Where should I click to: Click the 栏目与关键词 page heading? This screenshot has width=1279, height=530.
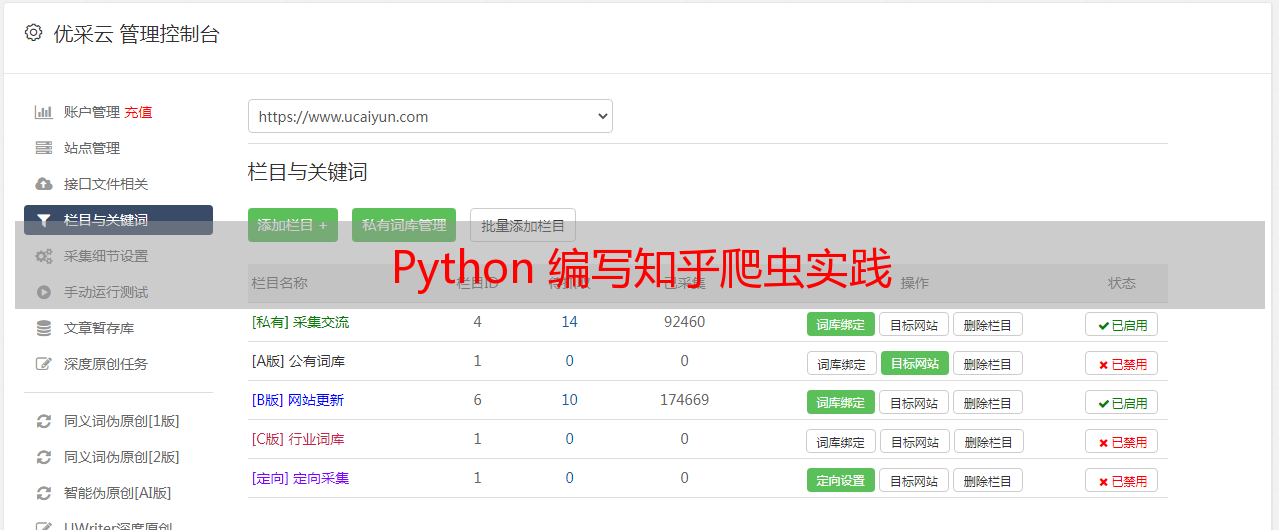pyautogui.click(x=308, y=172)
